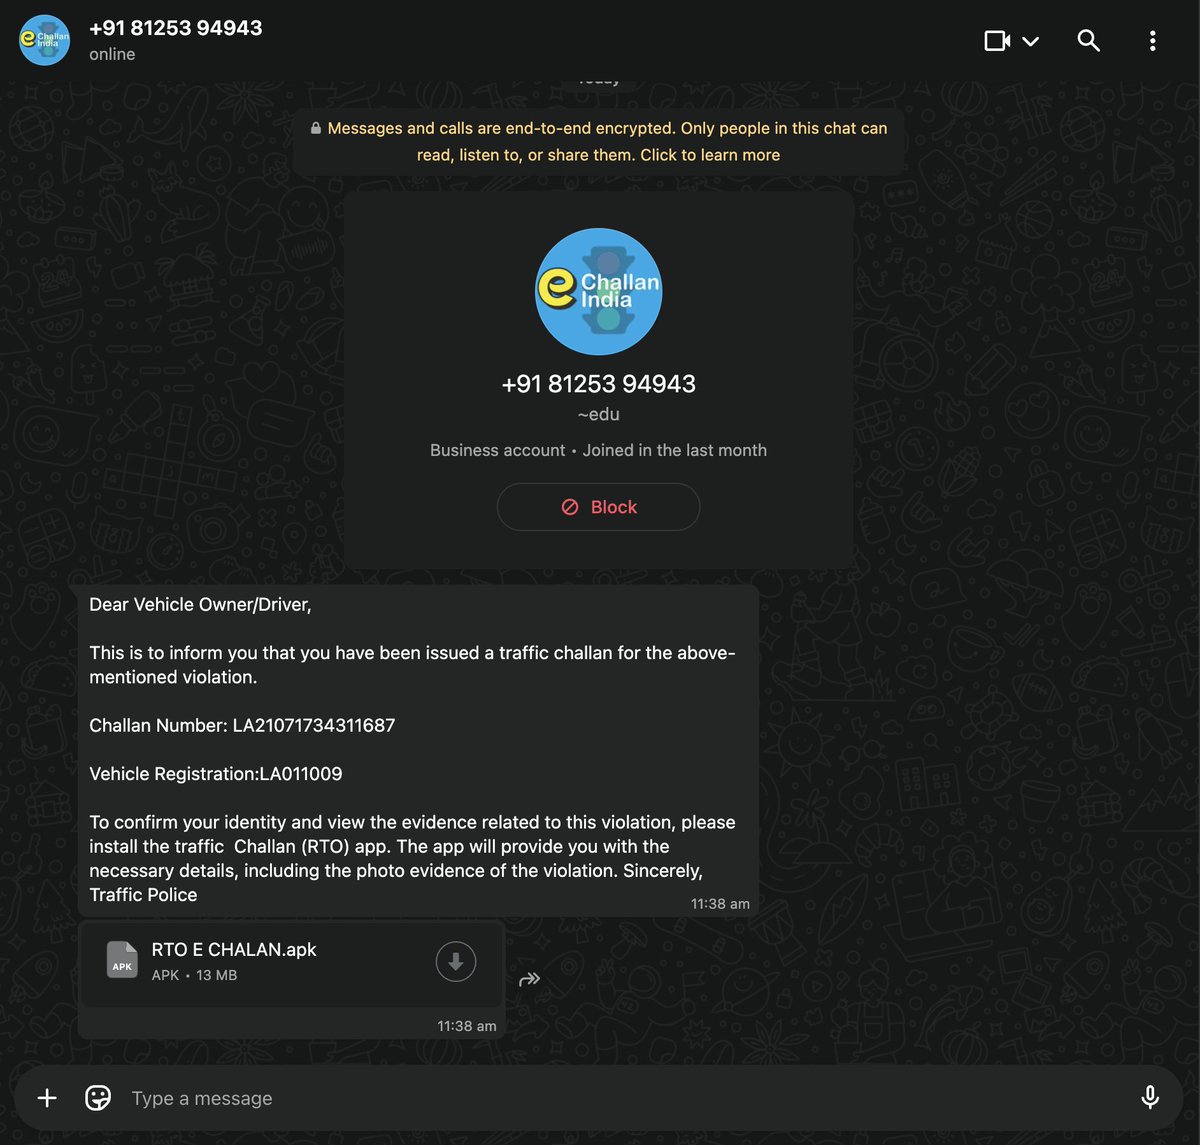1200x1145 pixels.
Task: Search within this chat
Action: click(x=1088, y=40)
